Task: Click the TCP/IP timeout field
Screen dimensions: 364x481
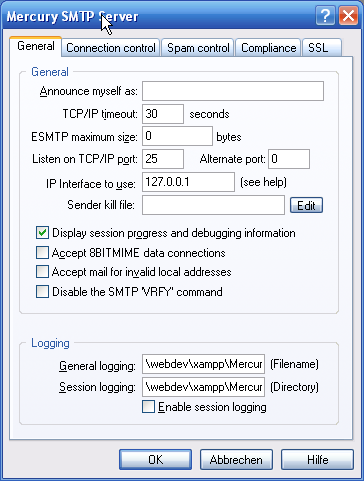Action: point(163,114)
